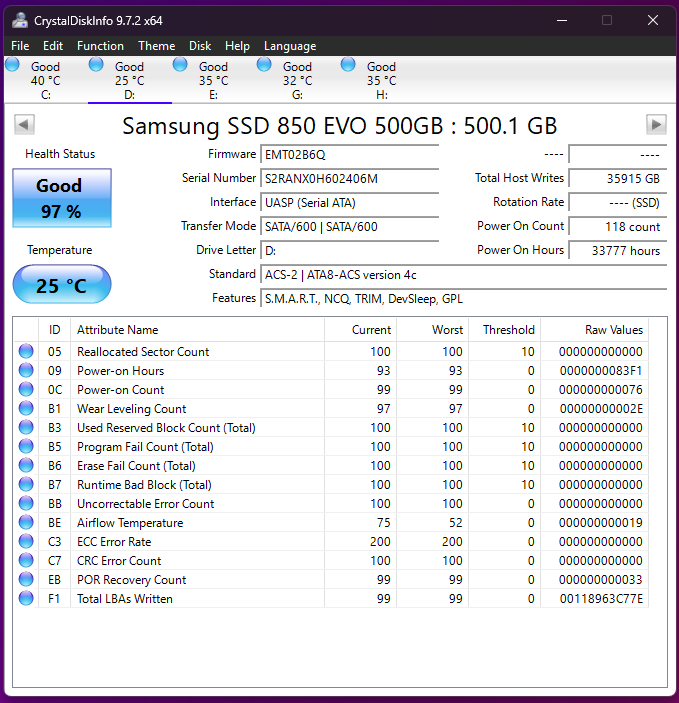
Task: Select drive H: health status orb
Action: point(348,65)
